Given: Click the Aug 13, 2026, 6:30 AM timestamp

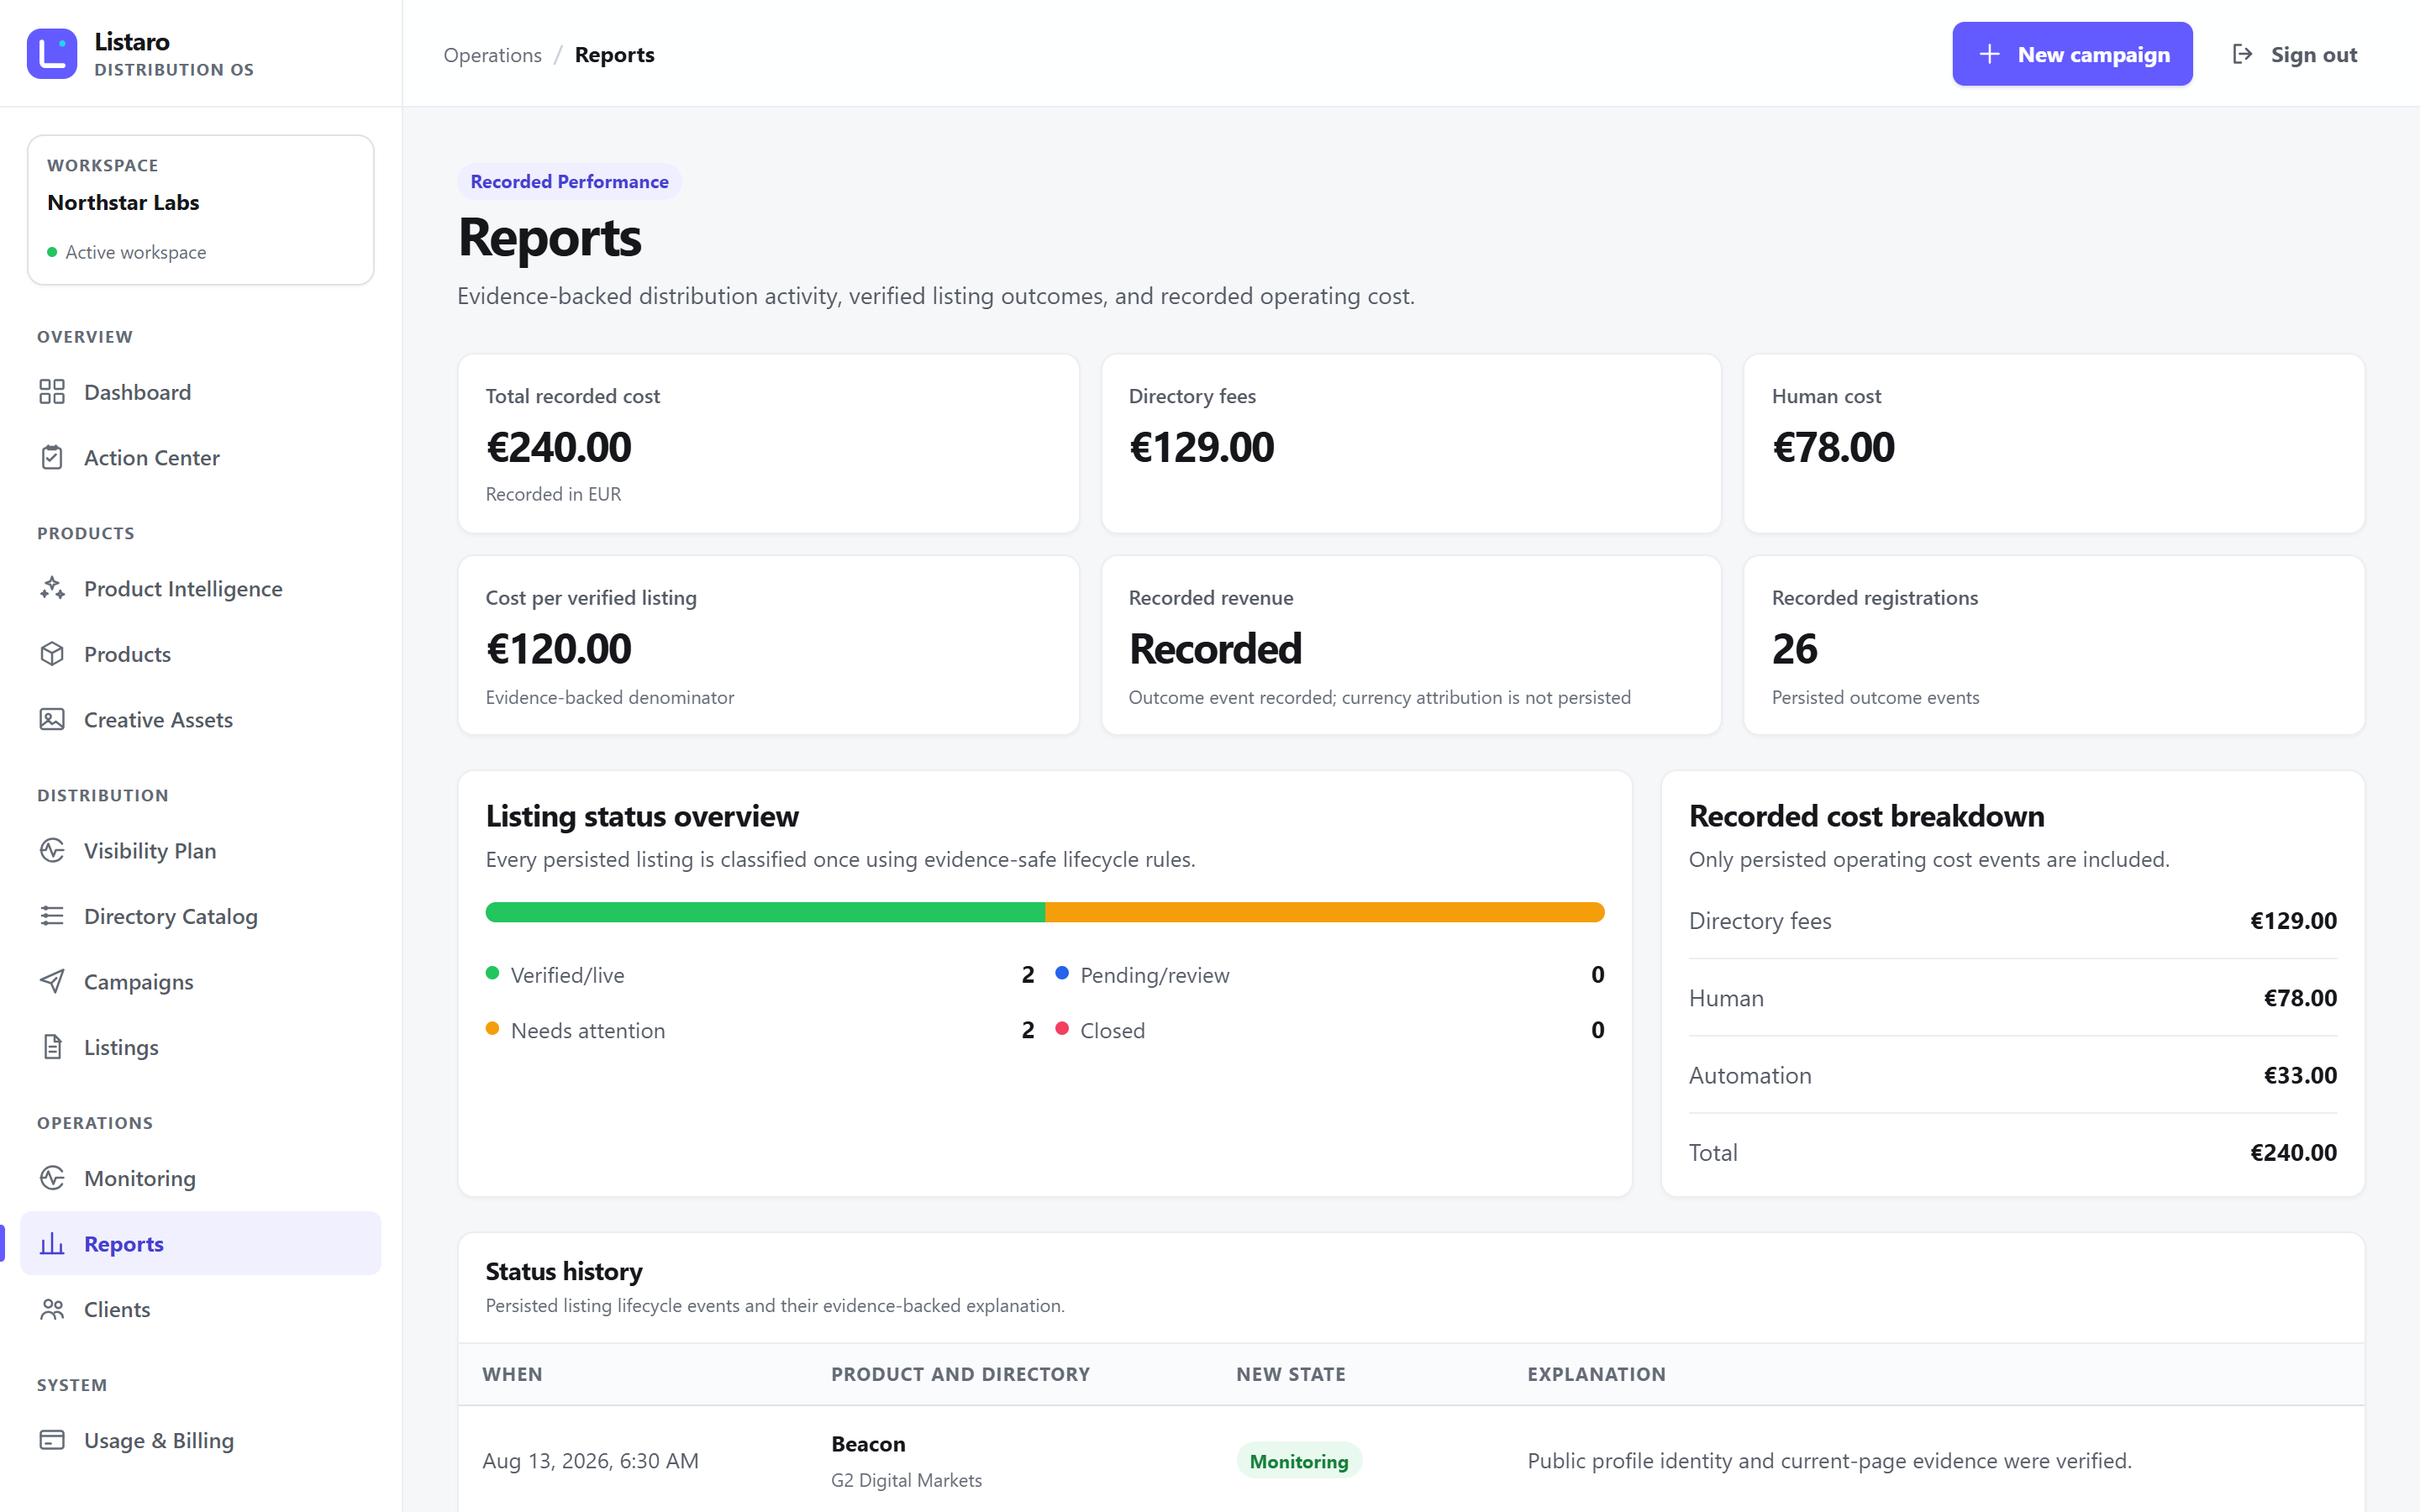Looking at the screenshot, I should tap(590, 1461).
